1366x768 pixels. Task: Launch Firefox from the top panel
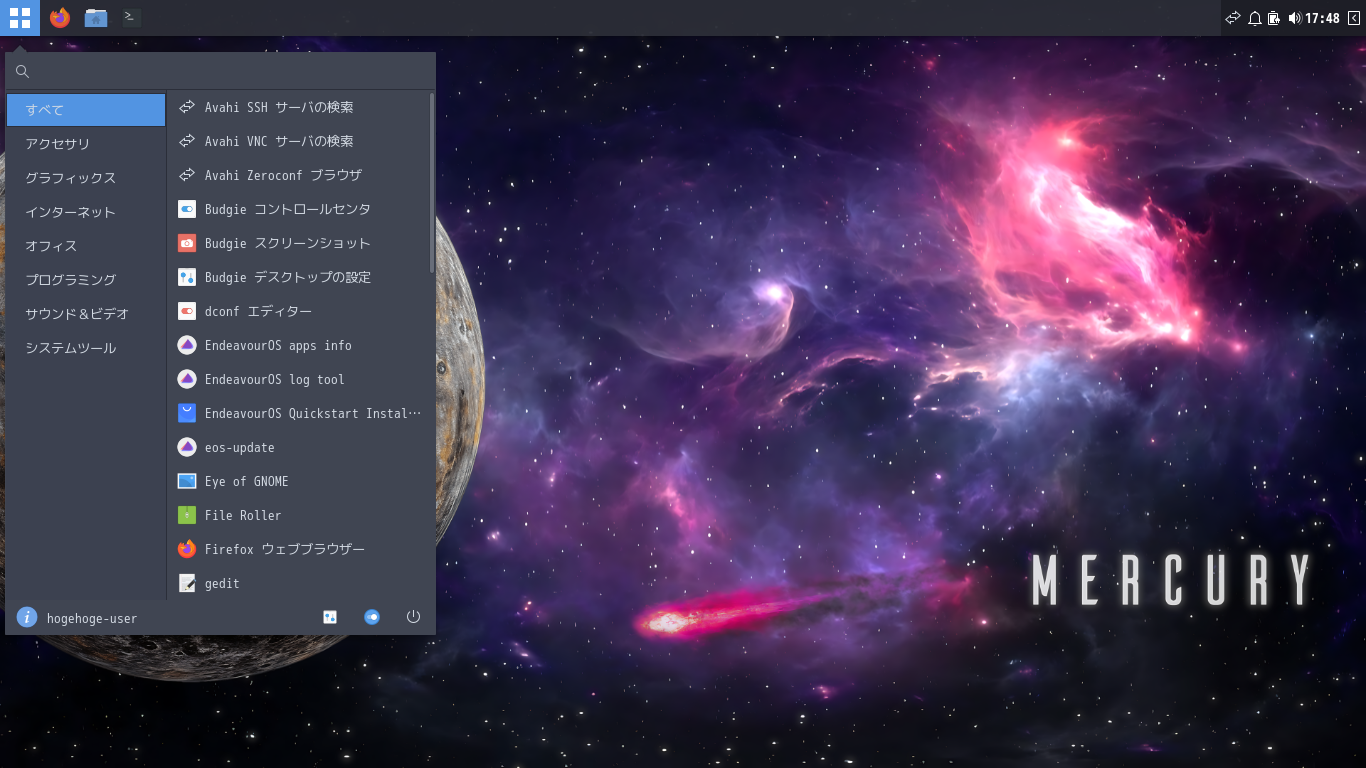(60, 18)
